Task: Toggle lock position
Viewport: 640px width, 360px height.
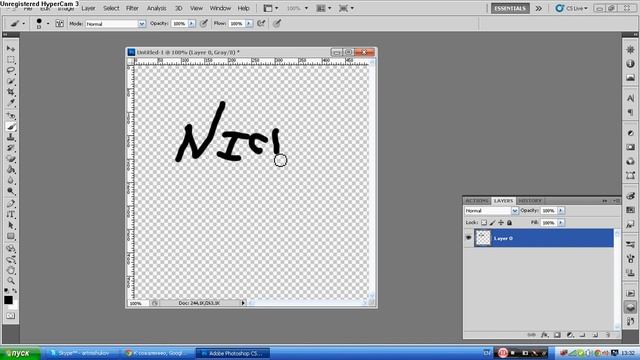Action: click(x=501, y=223)
